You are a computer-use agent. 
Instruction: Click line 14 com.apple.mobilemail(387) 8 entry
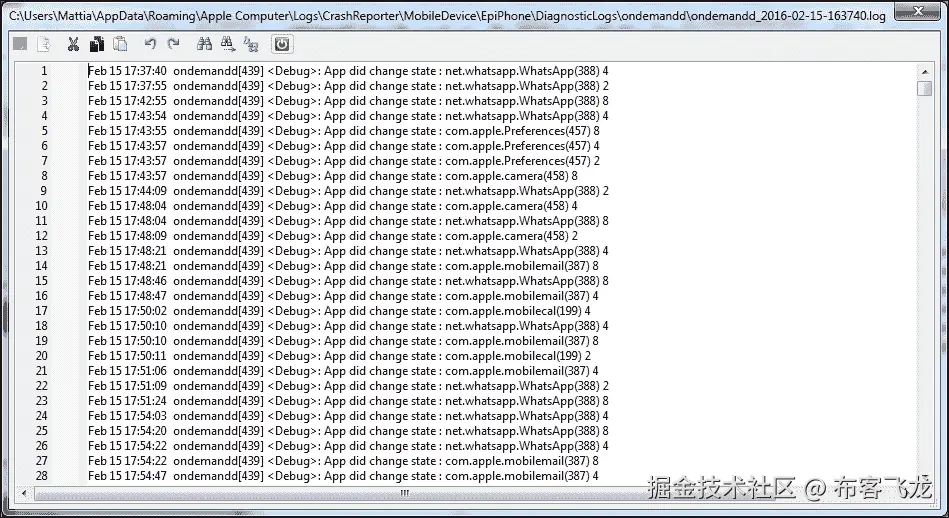point(343,266)
